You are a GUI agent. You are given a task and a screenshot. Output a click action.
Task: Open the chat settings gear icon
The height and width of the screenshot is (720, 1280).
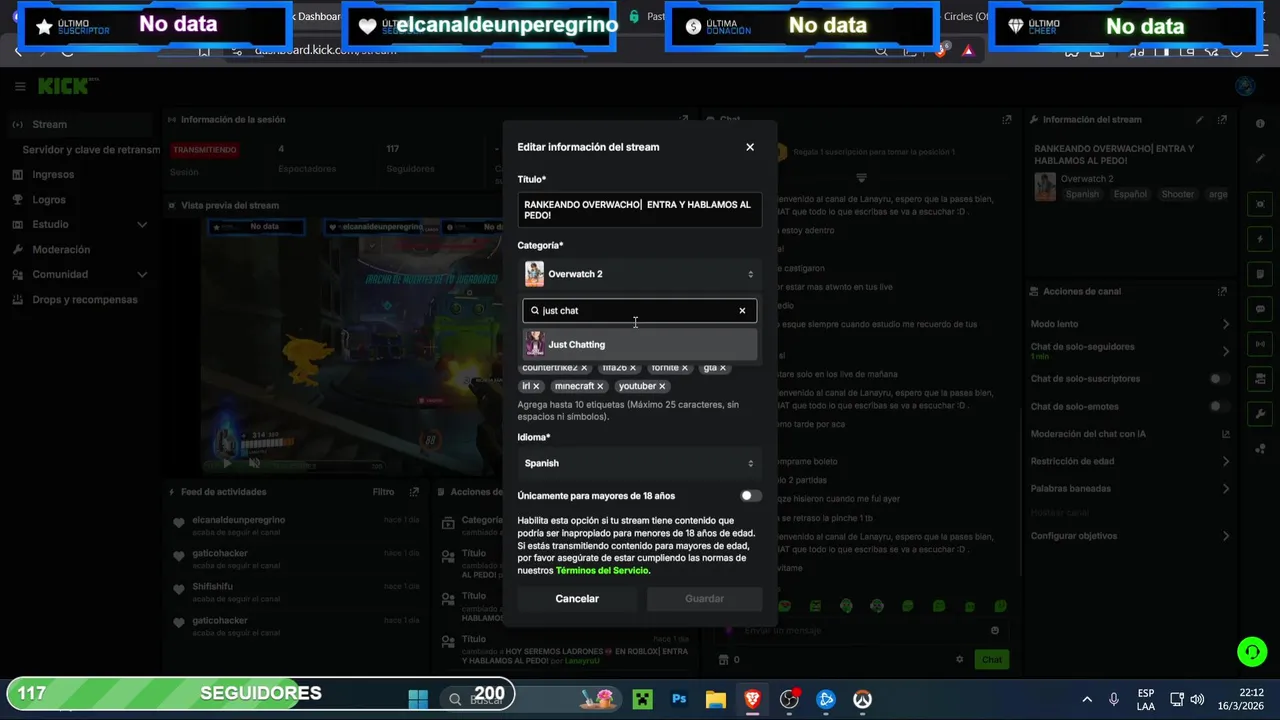960,660
